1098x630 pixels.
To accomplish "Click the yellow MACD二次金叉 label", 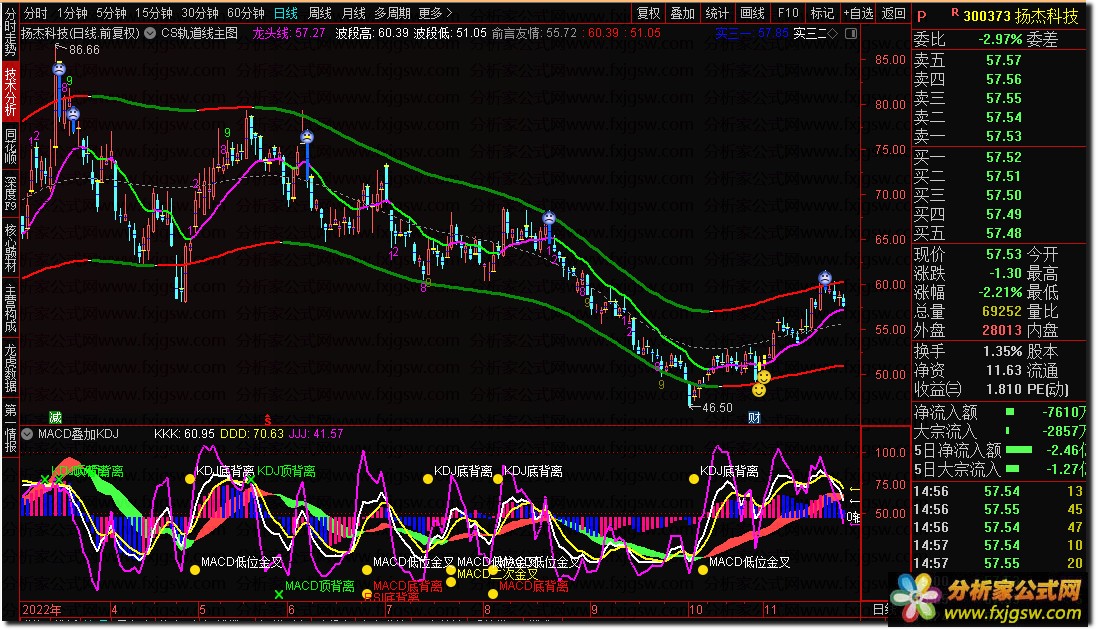I will (497, 574).
